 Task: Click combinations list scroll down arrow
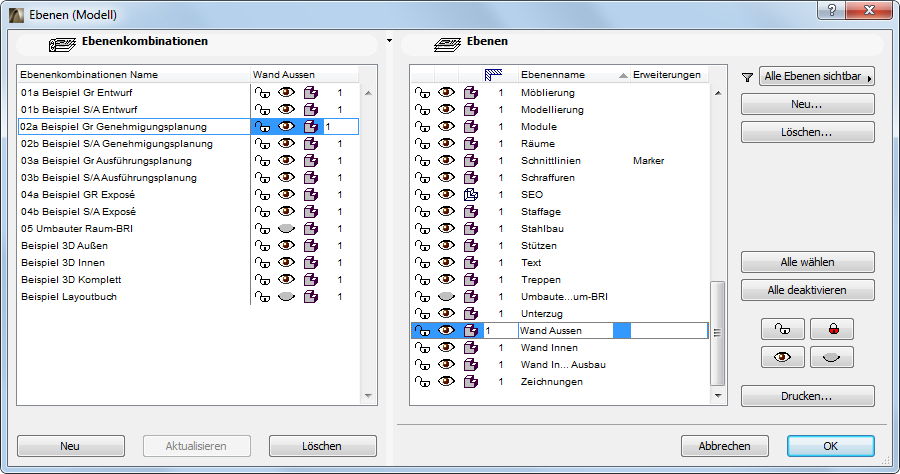pos(368,395)
